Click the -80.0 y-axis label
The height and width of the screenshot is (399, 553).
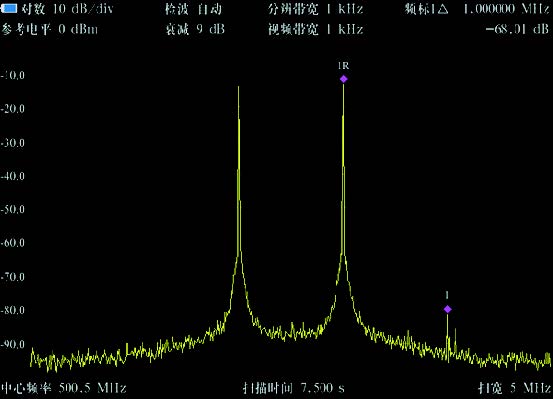tap(12, 310)
